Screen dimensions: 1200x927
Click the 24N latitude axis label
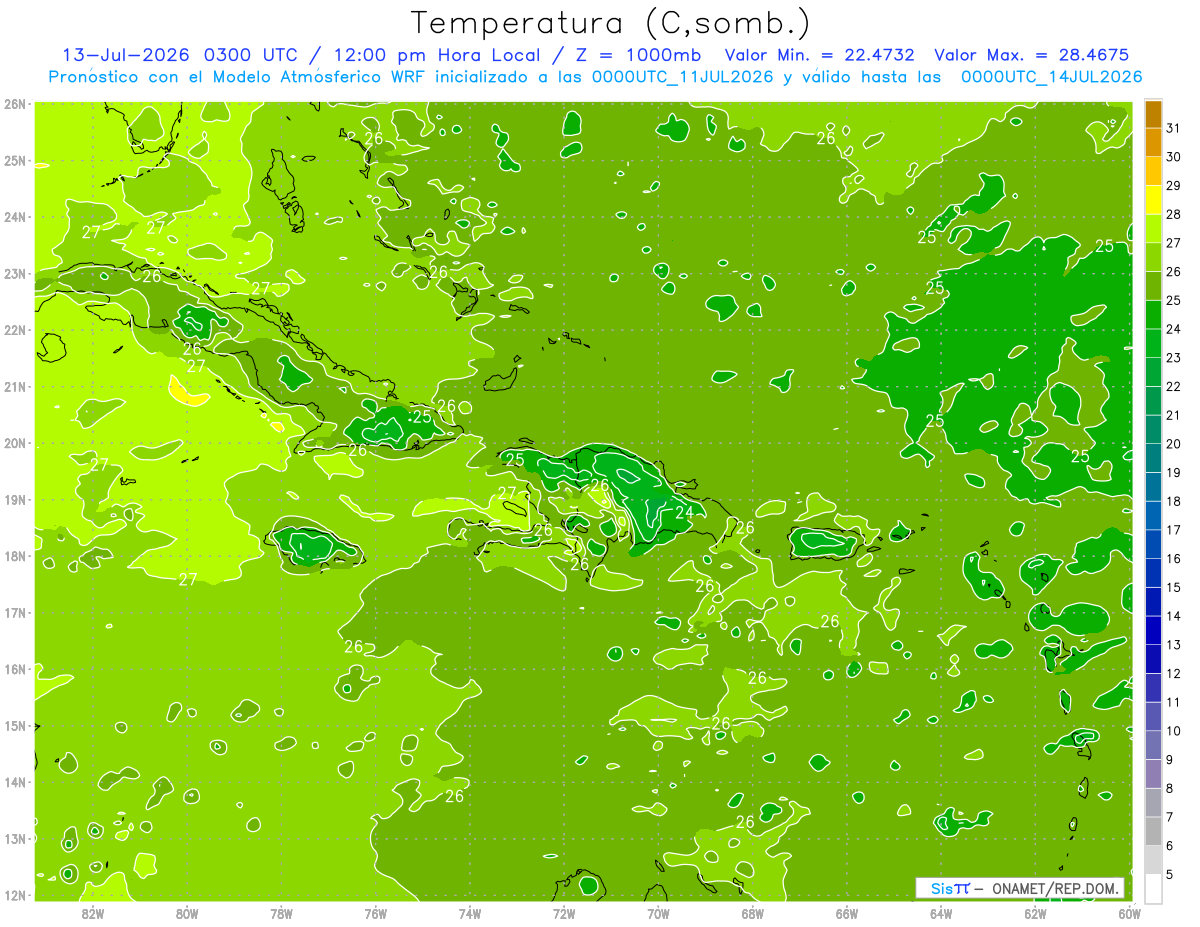pyautogui.click(x=14, y=217)
